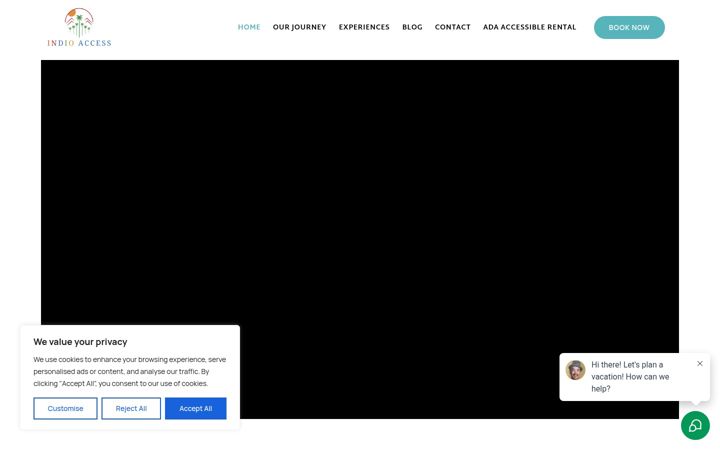Open the Indio Access logo homepage link

point(79,28)
